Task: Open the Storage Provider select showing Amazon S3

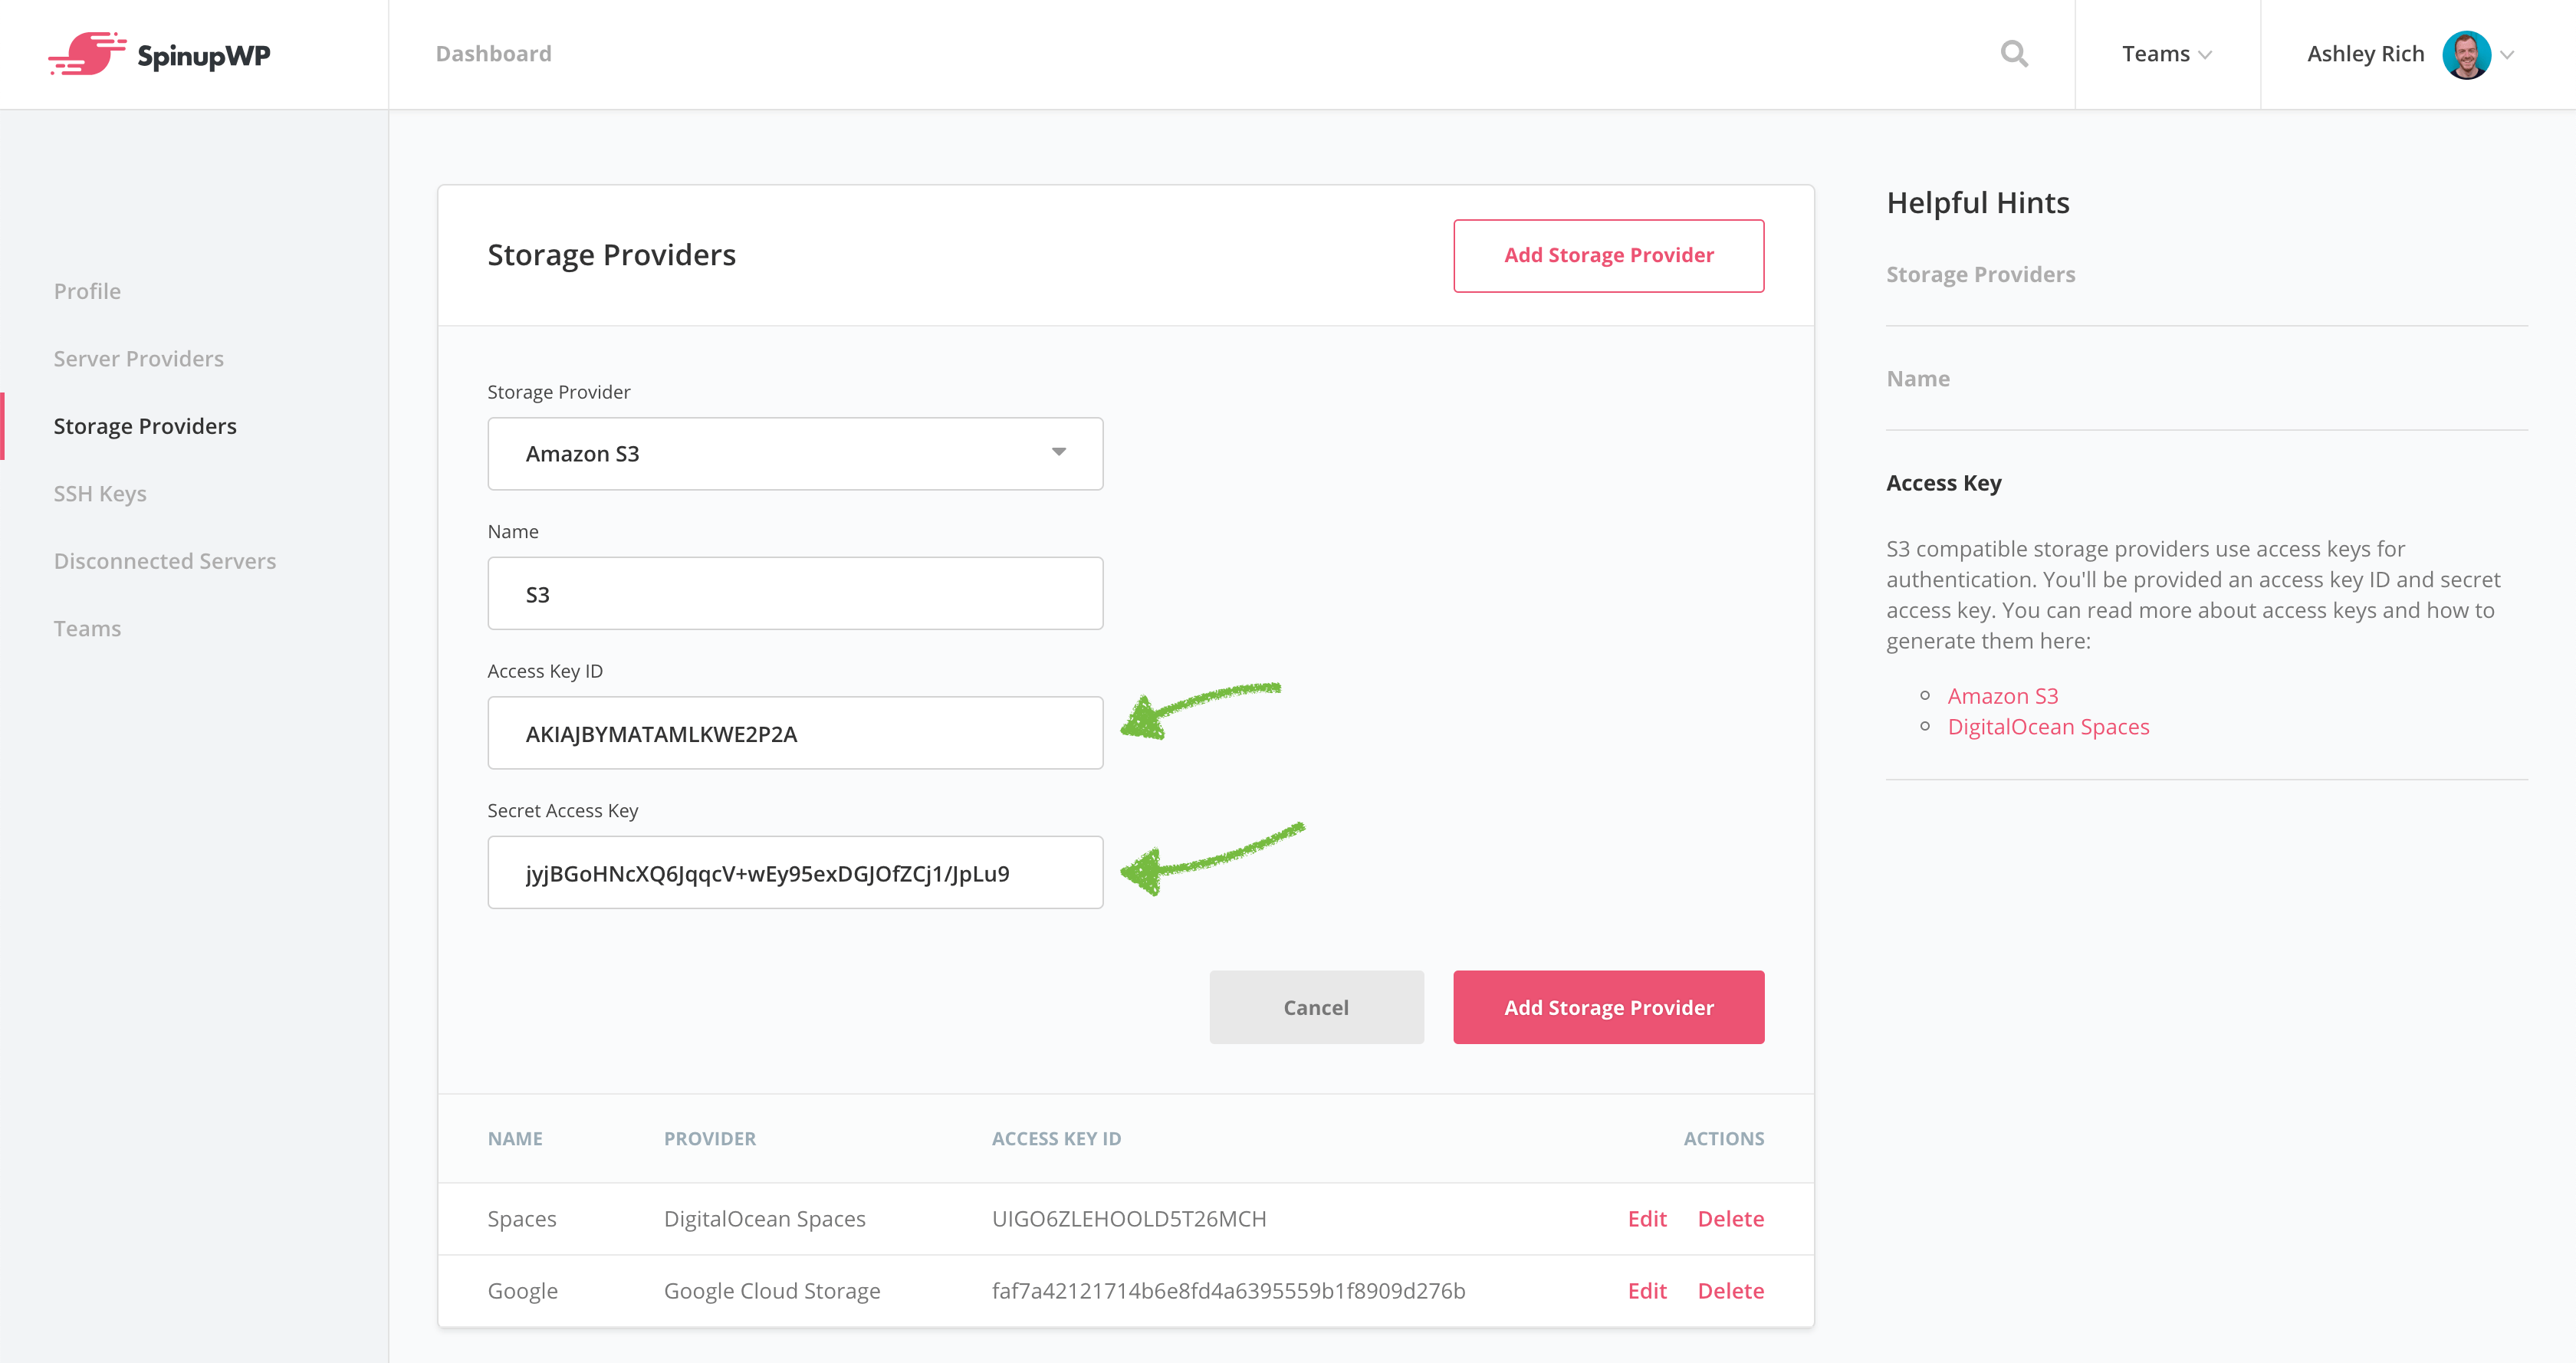Action: tap(795, 454)
